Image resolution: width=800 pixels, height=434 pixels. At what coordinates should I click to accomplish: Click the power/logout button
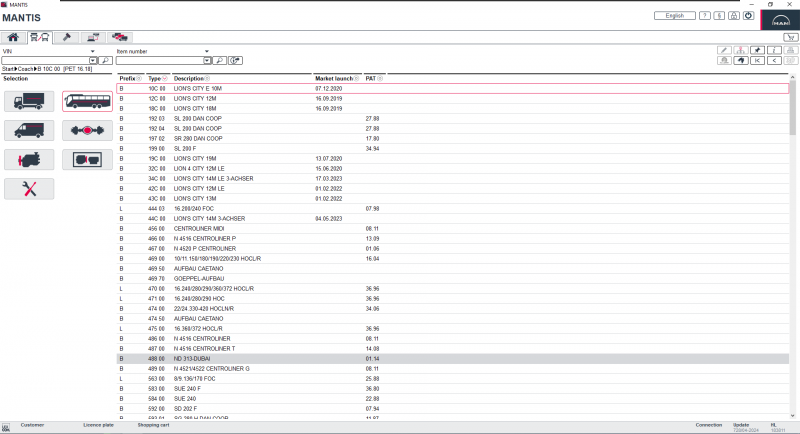[x=748, y=16]
